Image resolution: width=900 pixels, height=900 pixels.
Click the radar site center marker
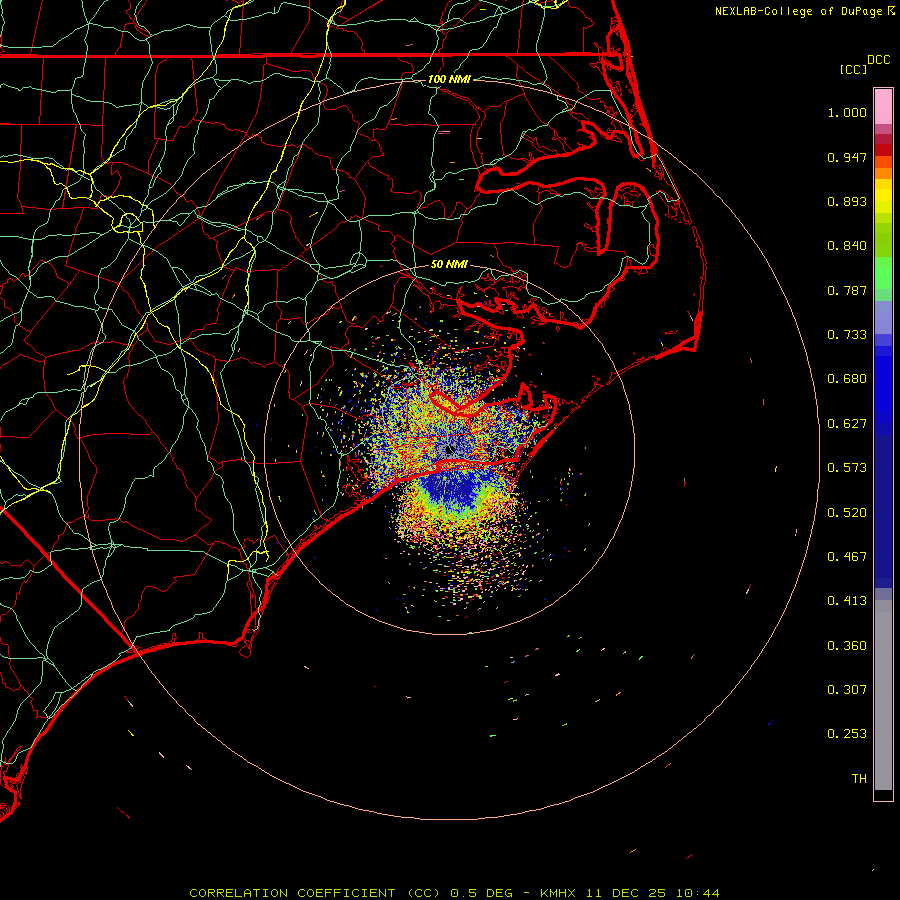449,450
